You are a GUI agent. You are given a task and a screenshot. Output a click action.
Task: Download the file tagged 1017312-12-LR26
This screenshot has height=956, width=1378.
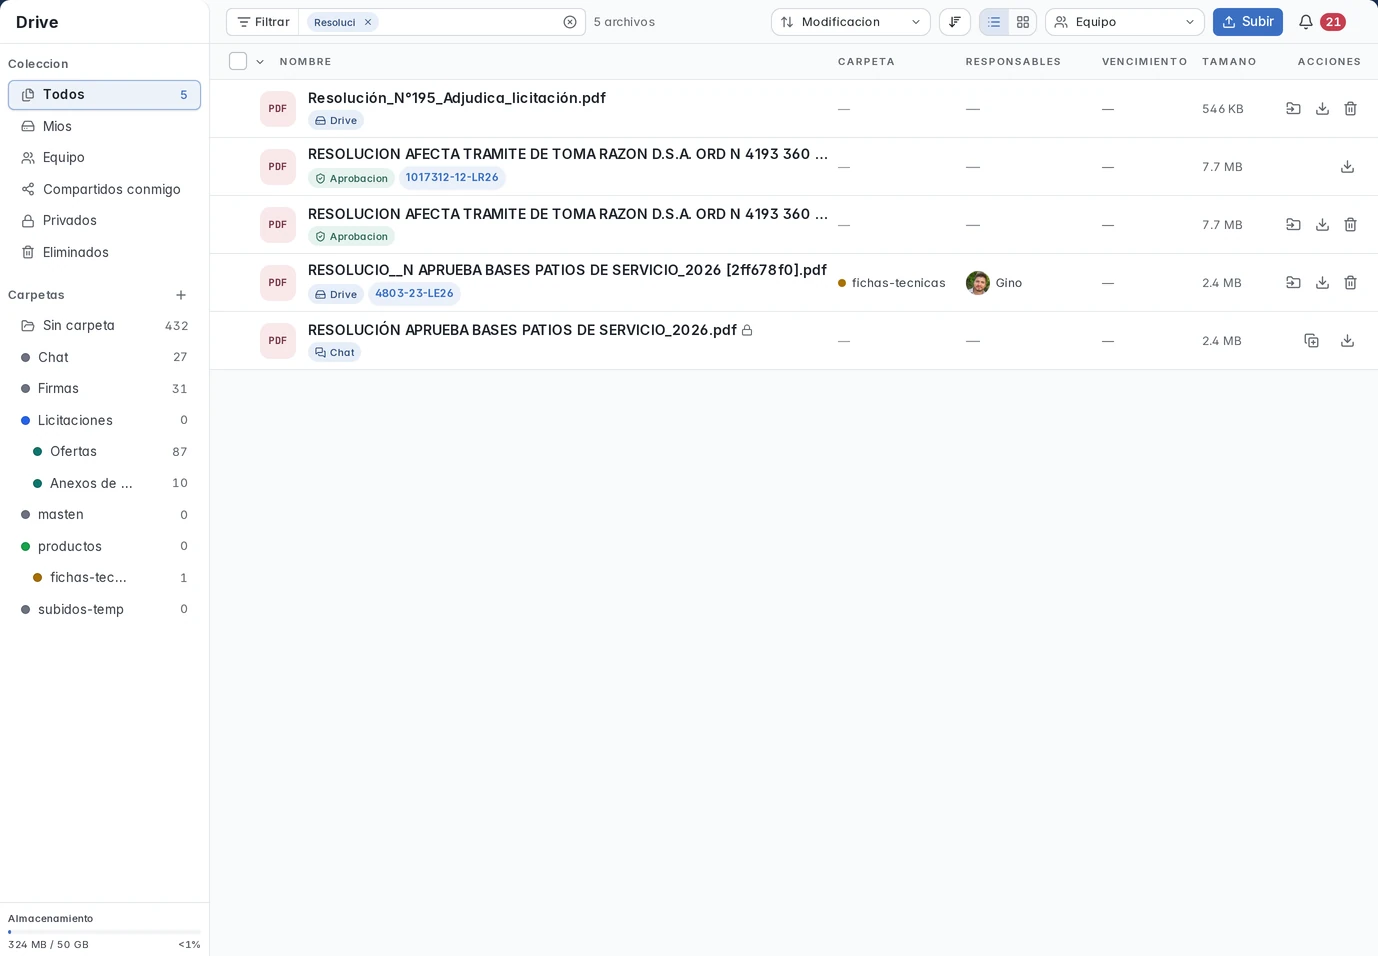click(1347, 166)
